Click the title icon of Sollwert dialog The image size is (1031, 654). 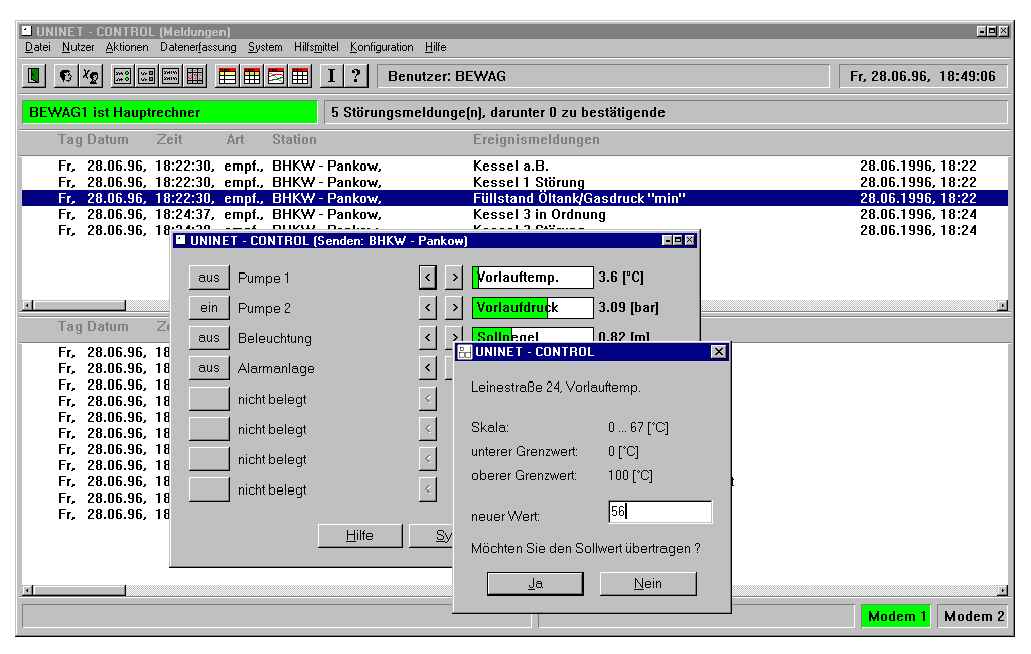pyautogui.click(x=465, y=352)
